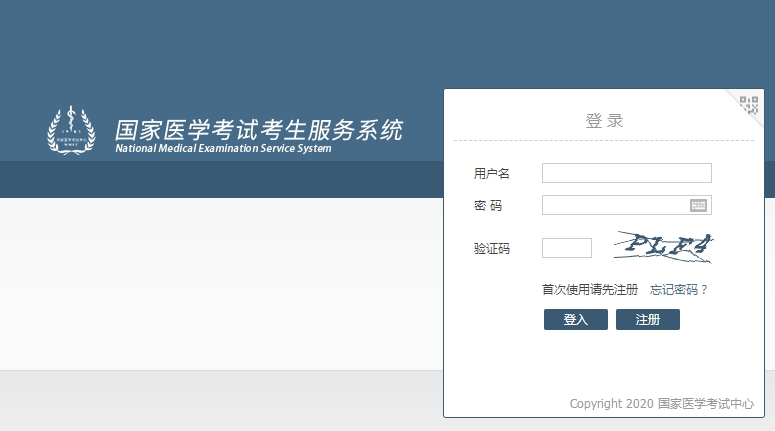
Task: Click the 用户名 field label
Action: 491,174
